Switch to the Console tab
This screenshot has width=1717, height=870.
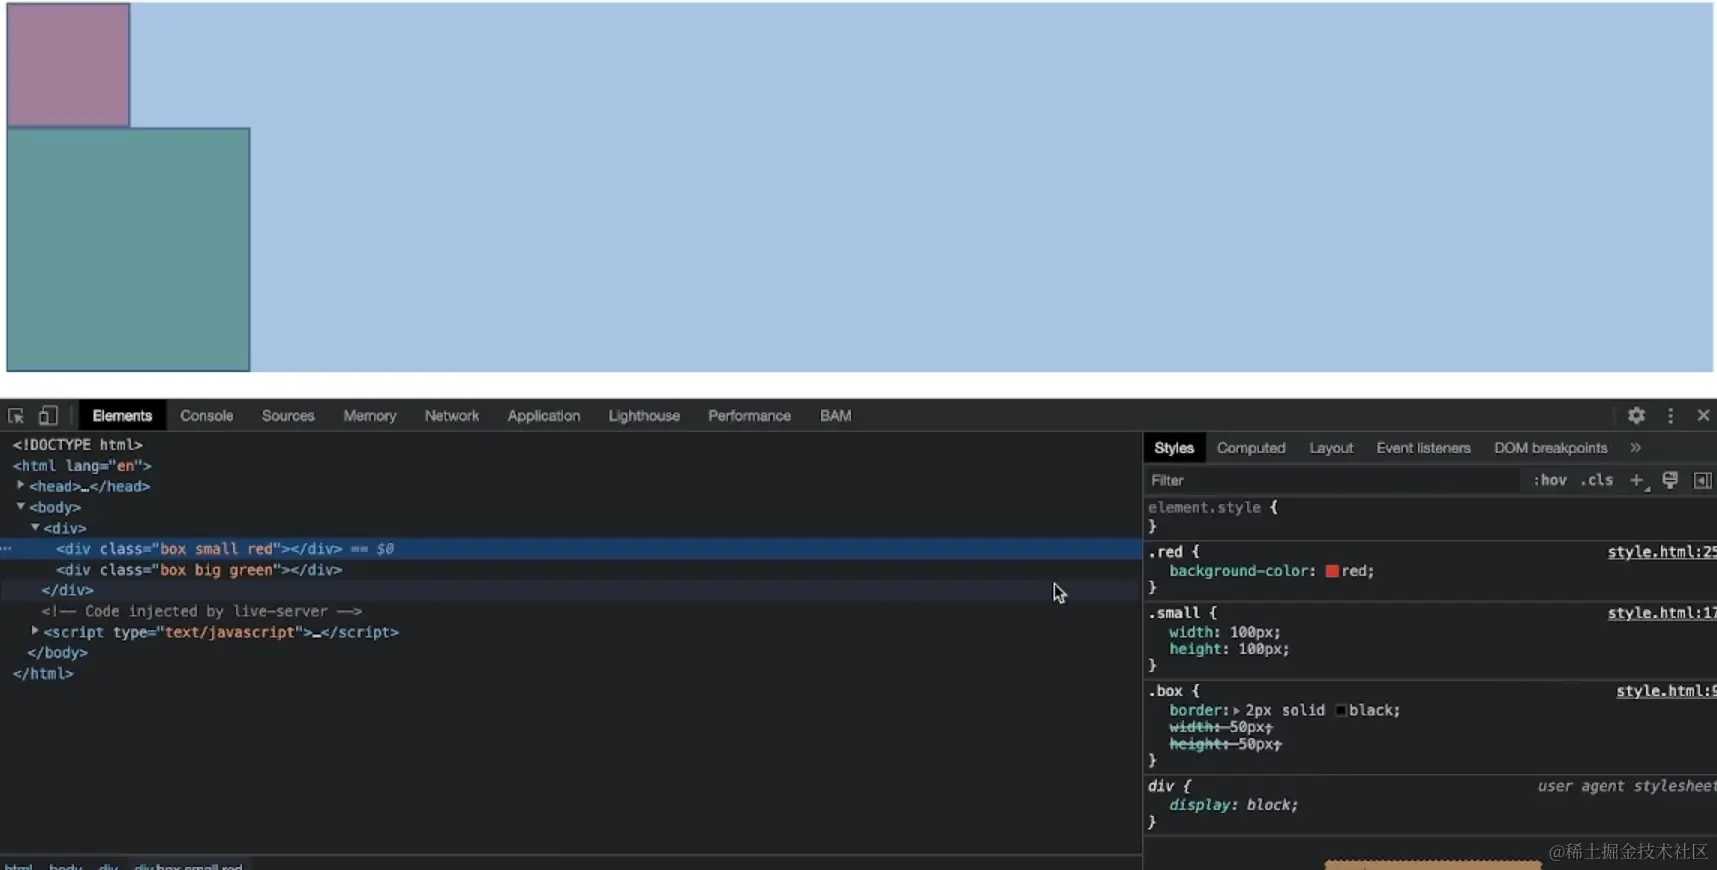pyautogui.click(x=207, y=416)
